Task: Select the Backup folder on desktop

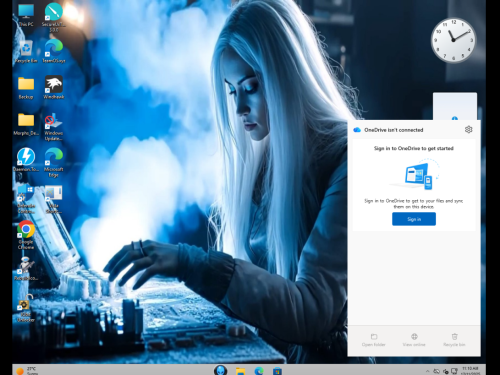Action: pos(26,88)
